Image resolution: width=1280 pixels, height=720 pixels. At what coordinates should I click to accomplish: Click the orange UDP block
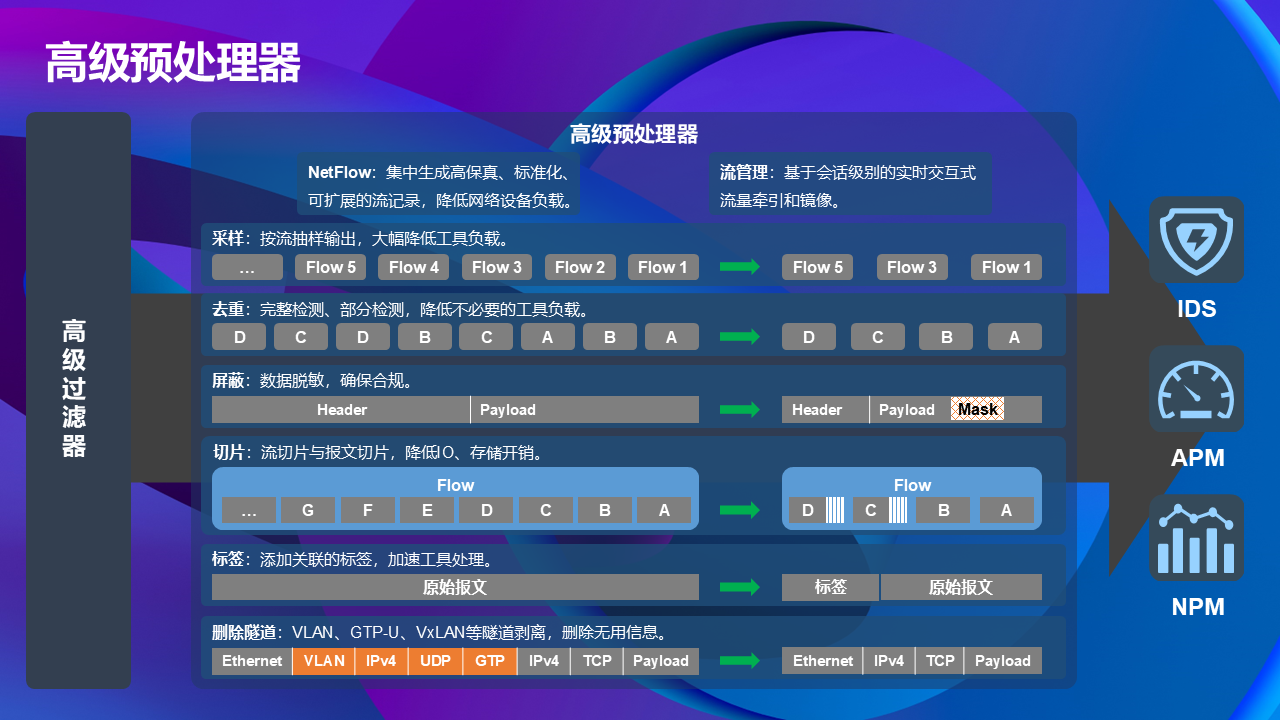coord(435,661)
